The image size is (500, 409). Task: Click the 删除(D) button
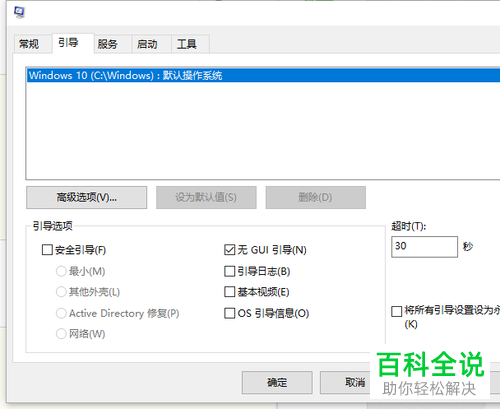pos(315,197)
